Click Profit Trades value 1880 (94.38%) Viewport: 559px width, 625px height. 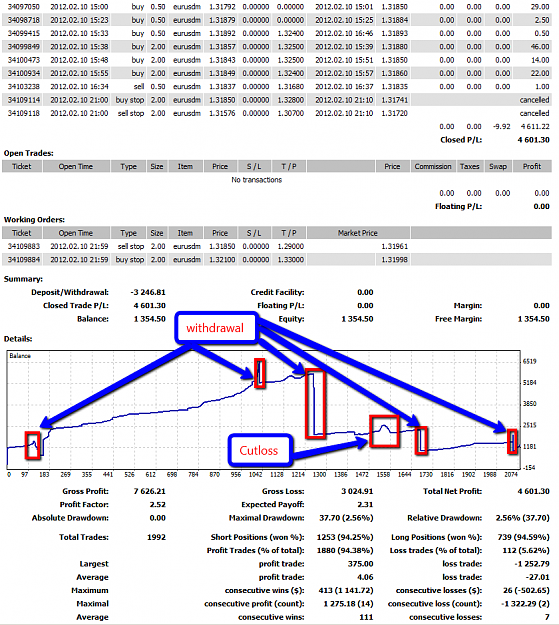[345, 550]
